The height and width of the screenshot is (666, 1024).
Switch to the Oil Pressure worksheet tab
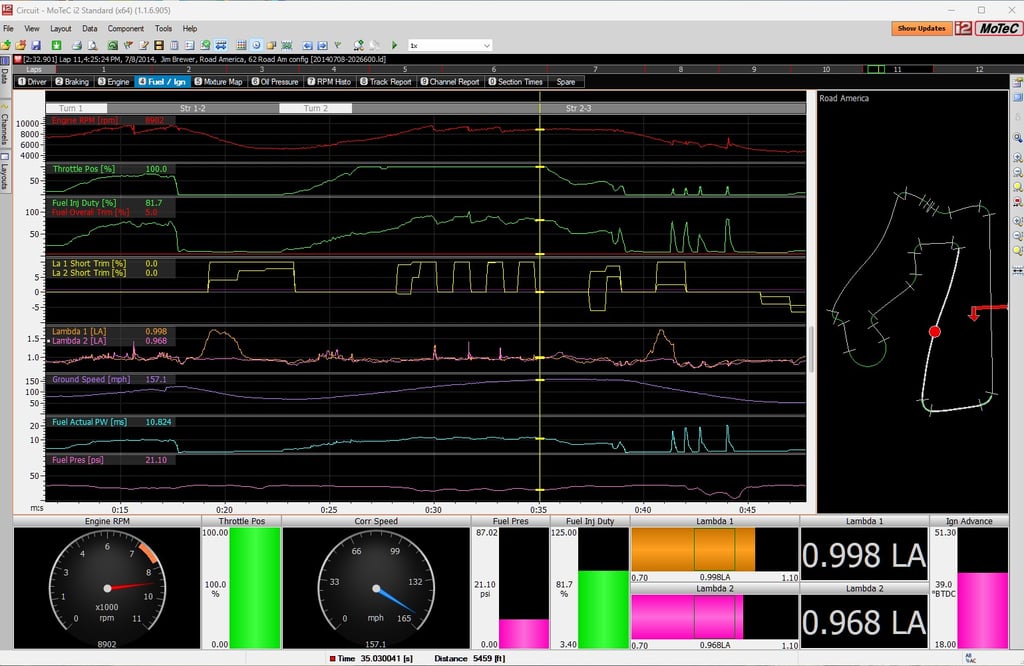coord(274,82)
